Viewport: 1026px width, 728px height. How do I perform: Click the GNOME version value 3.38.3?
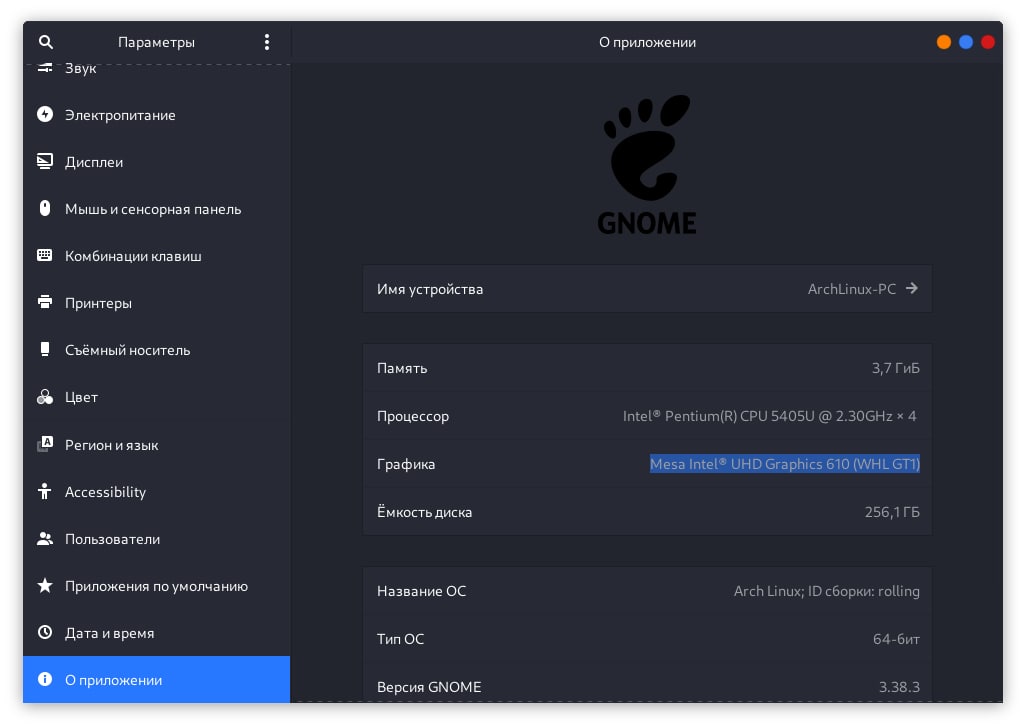(899, 687)
